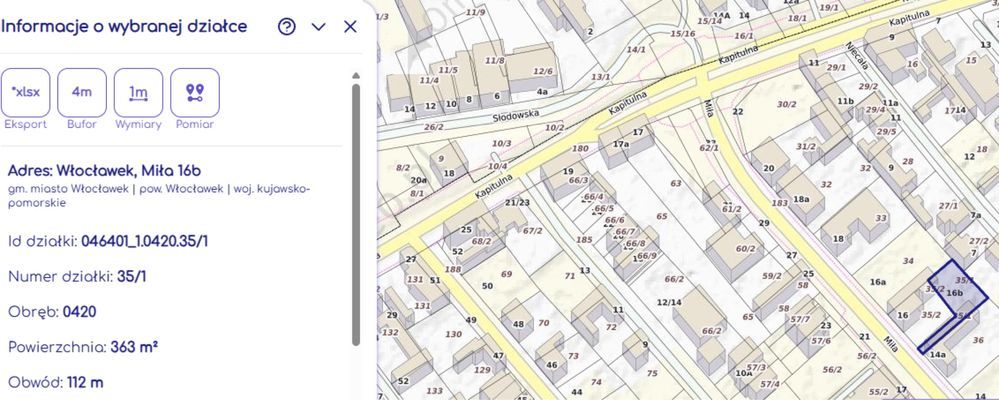Viewport: 999px width, 400px height.
Task: Click building 17a on the map
Action: [620, 145]
